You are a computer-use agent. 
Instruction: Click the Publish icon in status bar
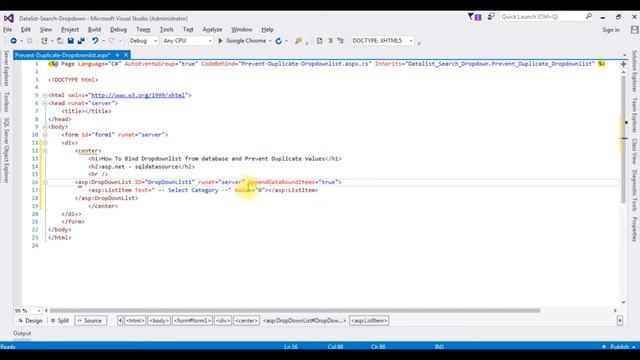coord(604,347)
